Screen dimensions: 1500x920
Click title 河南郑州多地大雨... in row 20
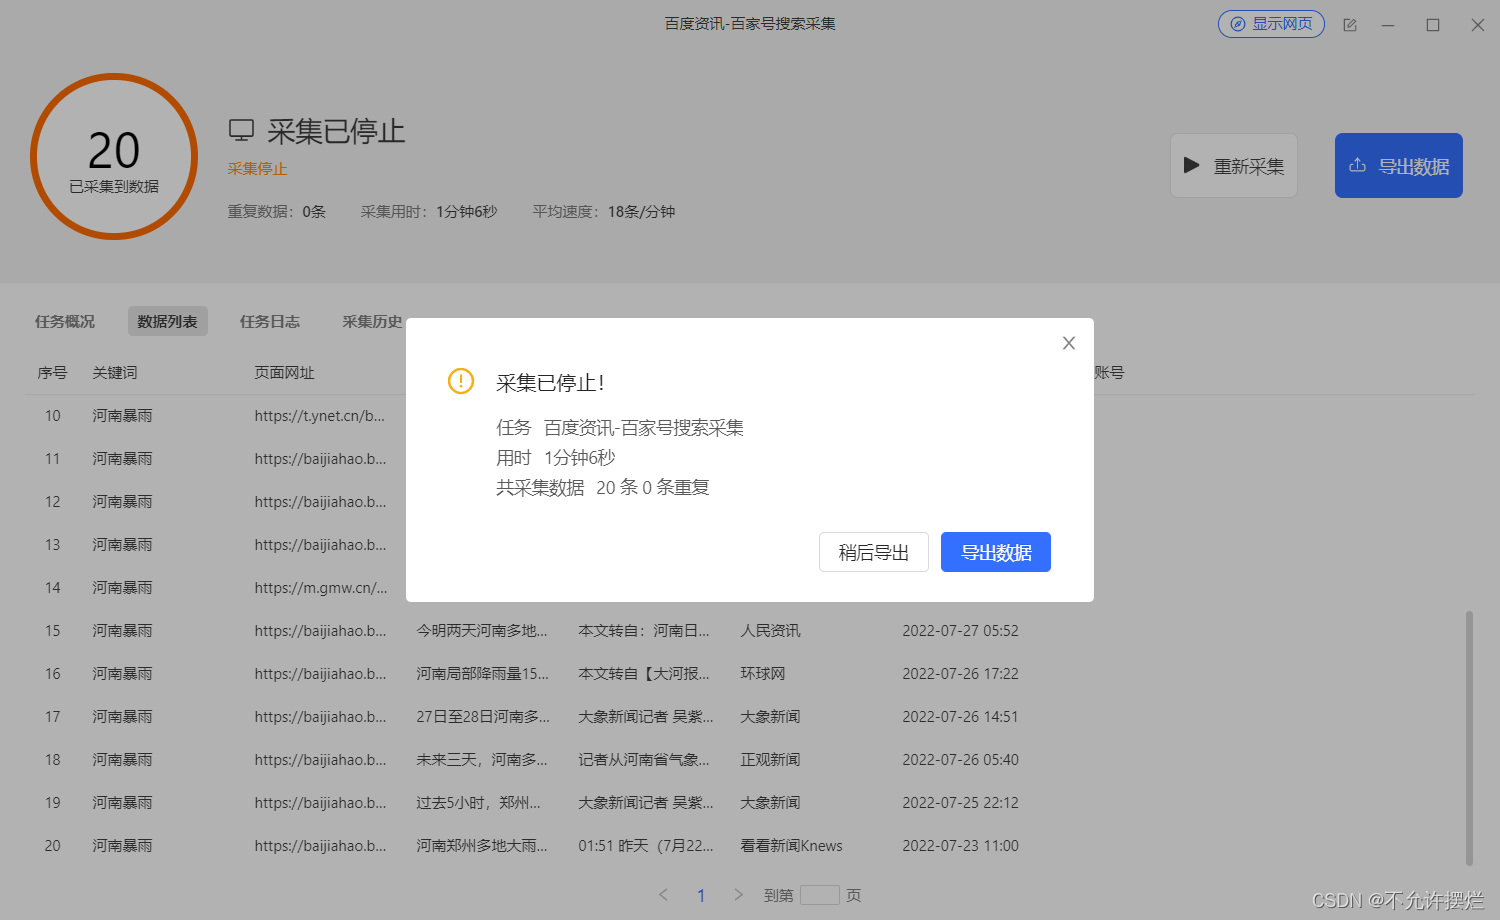pos(482,846)
